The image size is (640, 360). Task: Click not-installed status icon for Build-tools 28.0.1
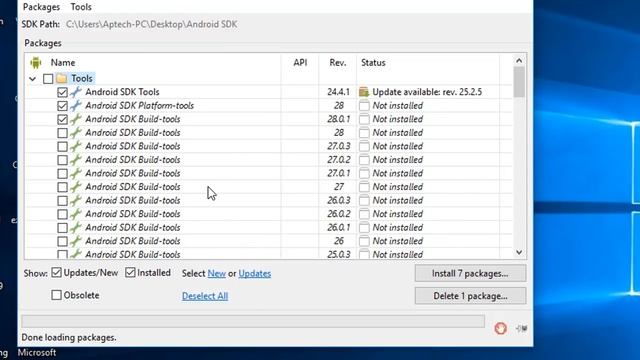(364, 119)
